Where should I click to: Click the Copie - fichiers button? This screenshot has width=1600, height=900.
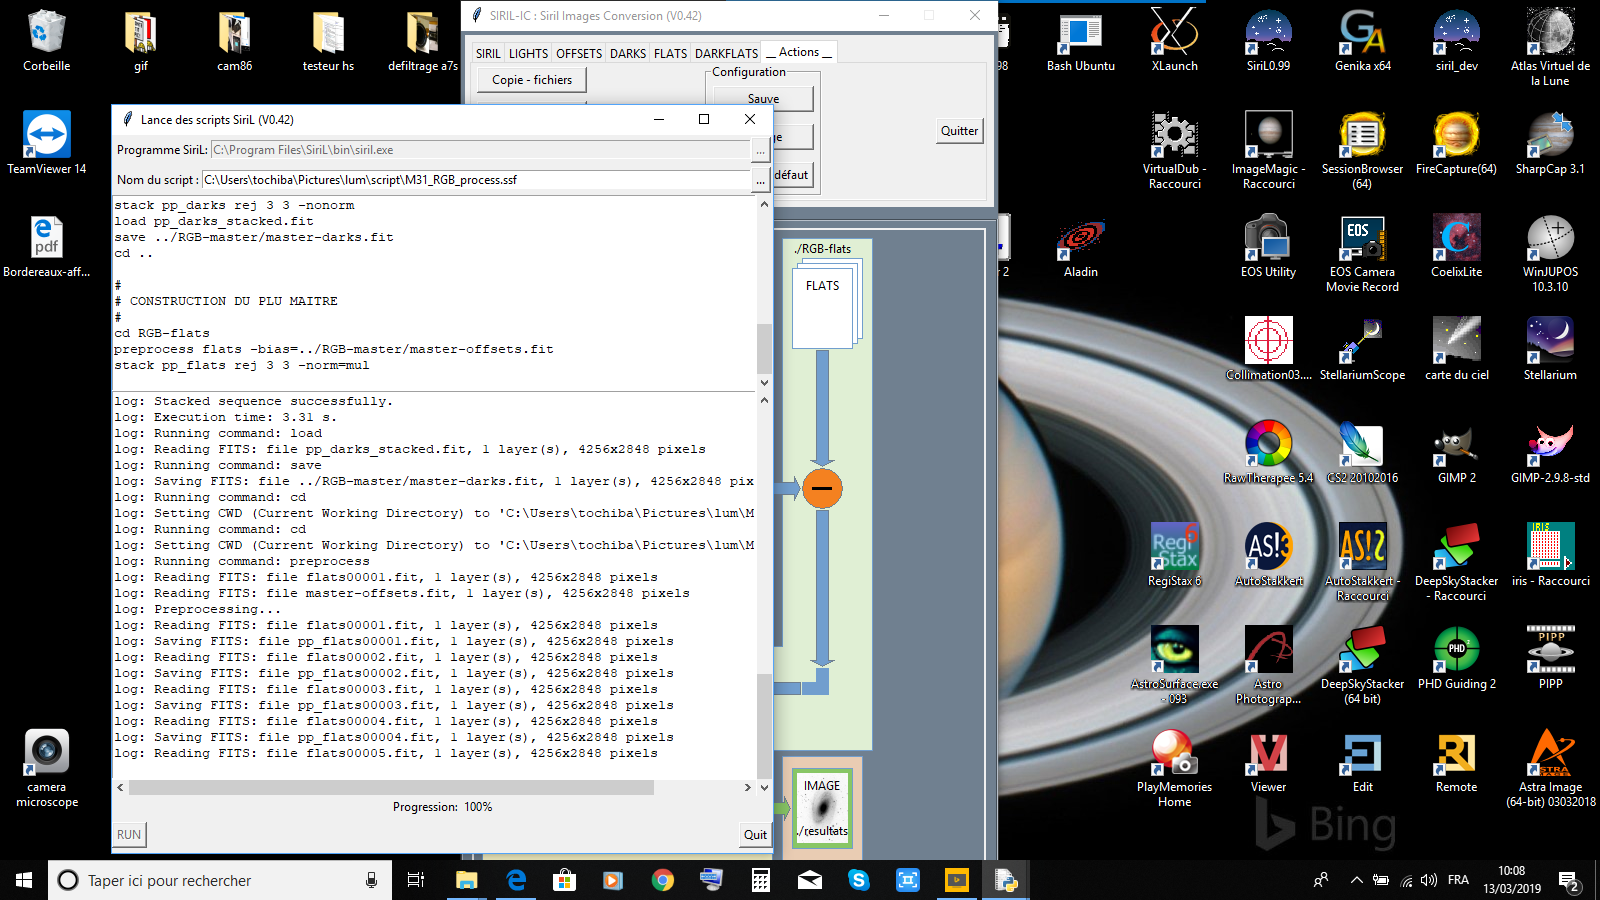[532, 80]
